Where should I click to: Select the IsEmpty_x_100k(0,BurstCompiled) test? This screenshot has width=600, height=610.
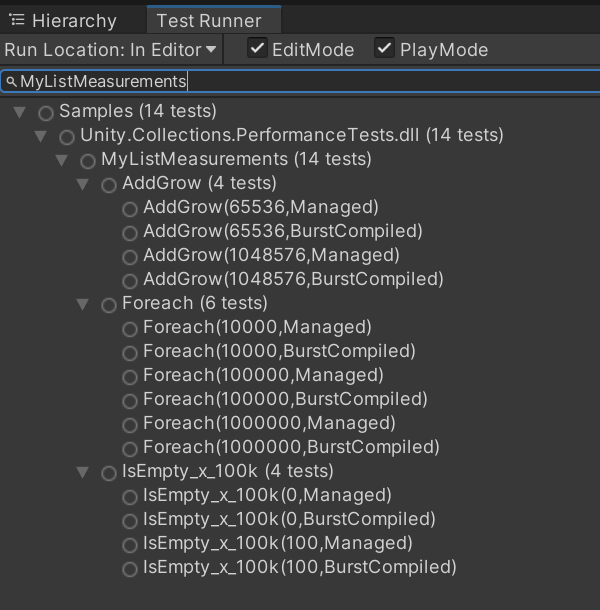[289, 519]
